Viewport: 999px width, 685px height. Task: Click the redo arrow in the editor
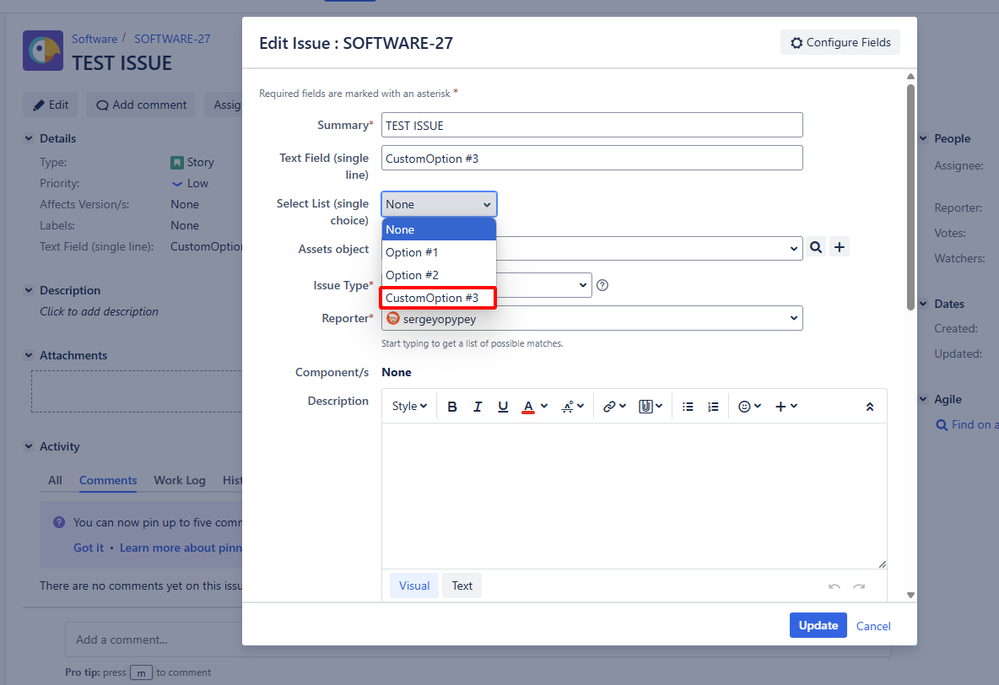point(859,586)
